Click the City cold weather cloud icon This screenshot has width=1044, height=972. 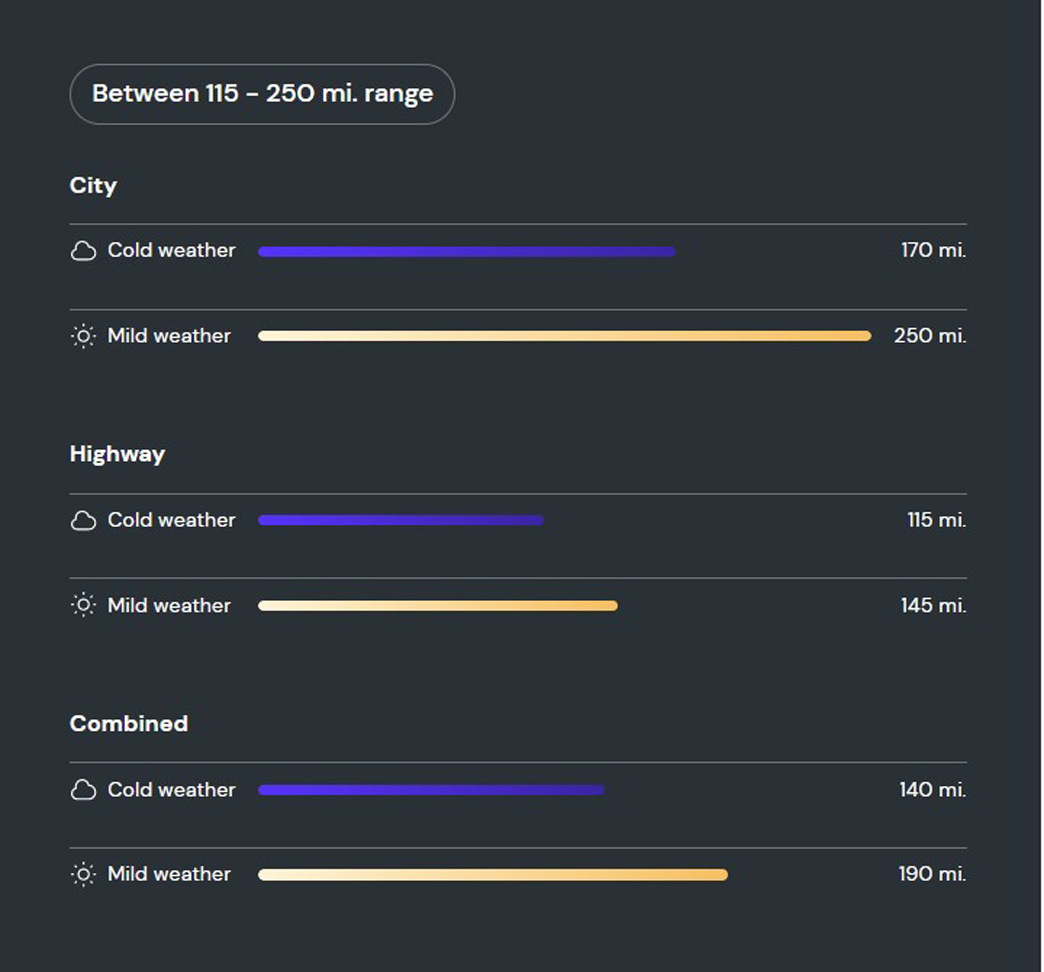tap(84, 251)
